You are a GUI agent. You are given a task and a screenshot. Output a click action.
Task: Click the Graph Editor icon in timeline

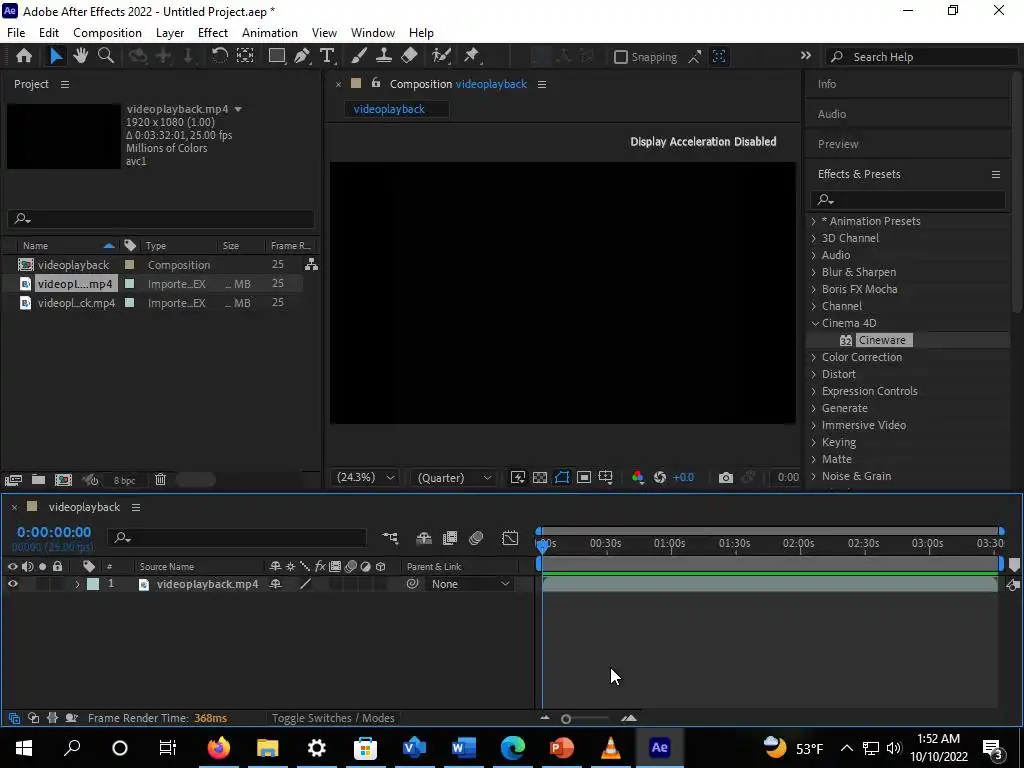(x=510, y=537)
